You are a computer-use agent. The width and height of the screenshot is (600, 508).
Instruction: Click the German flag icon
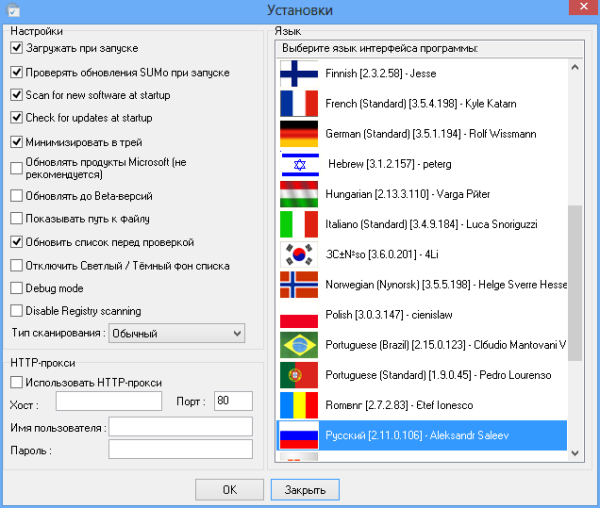(x=299, y=134)
